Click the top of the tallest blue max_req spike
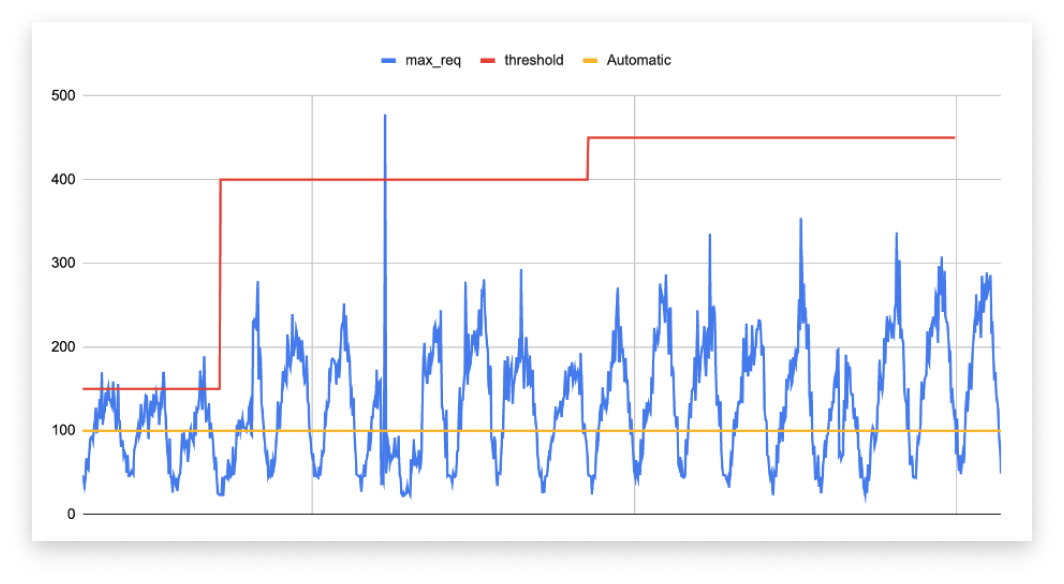Viewport: 1064px width, 584px height. pos(385,116)
